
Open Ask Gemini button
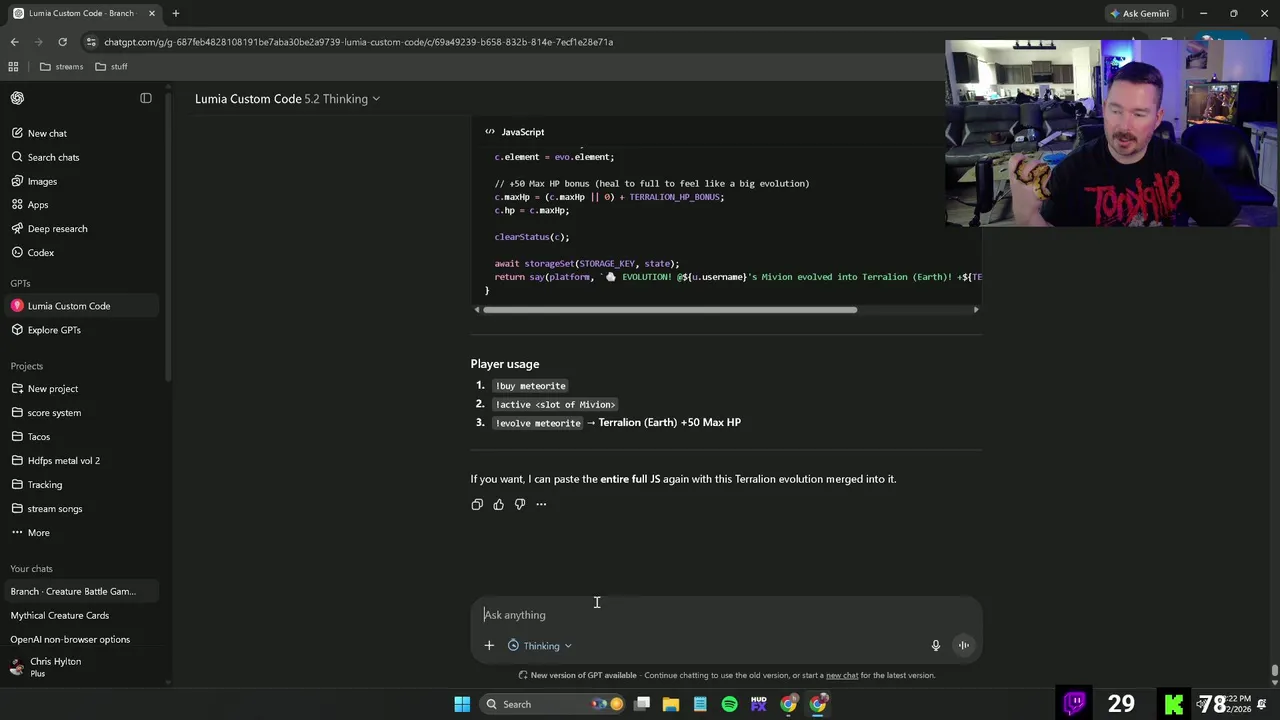pos(1139,13)
